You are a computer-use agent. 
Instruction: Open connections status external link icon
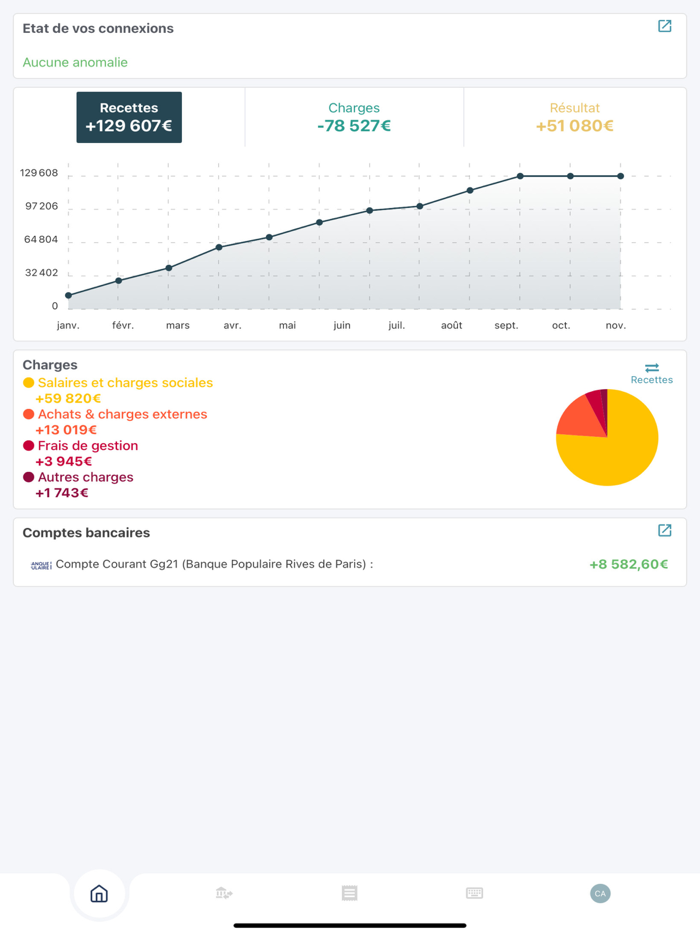[x=664, y=26]
